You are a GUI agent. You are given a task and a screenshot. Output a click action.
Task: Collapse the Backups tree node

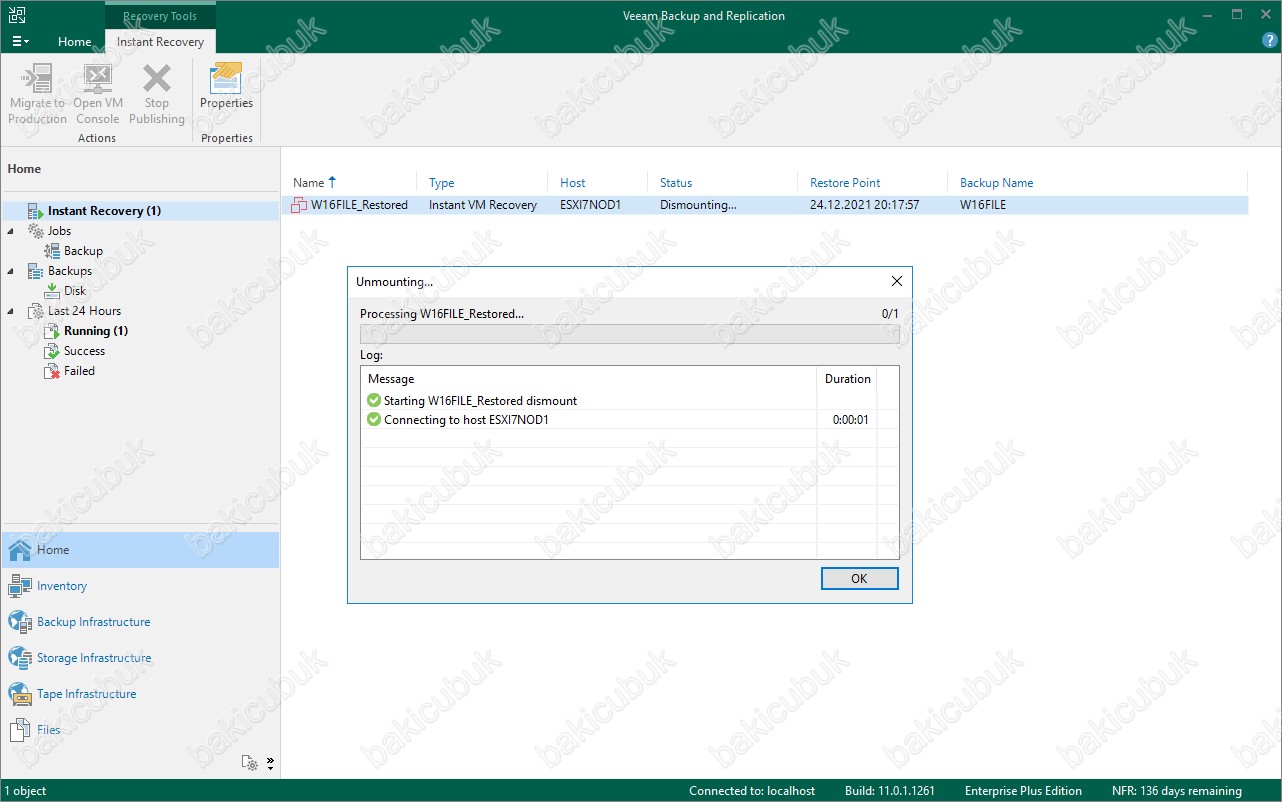[11, 271]
